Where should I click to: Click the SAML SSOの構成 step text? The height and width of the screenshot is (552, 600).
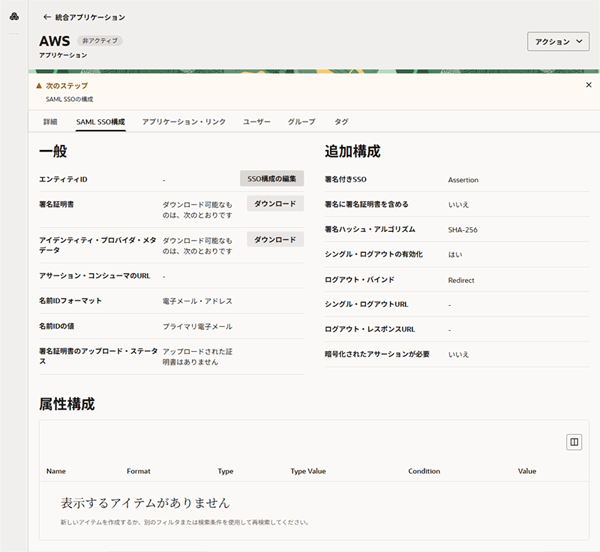coord(69,99)
